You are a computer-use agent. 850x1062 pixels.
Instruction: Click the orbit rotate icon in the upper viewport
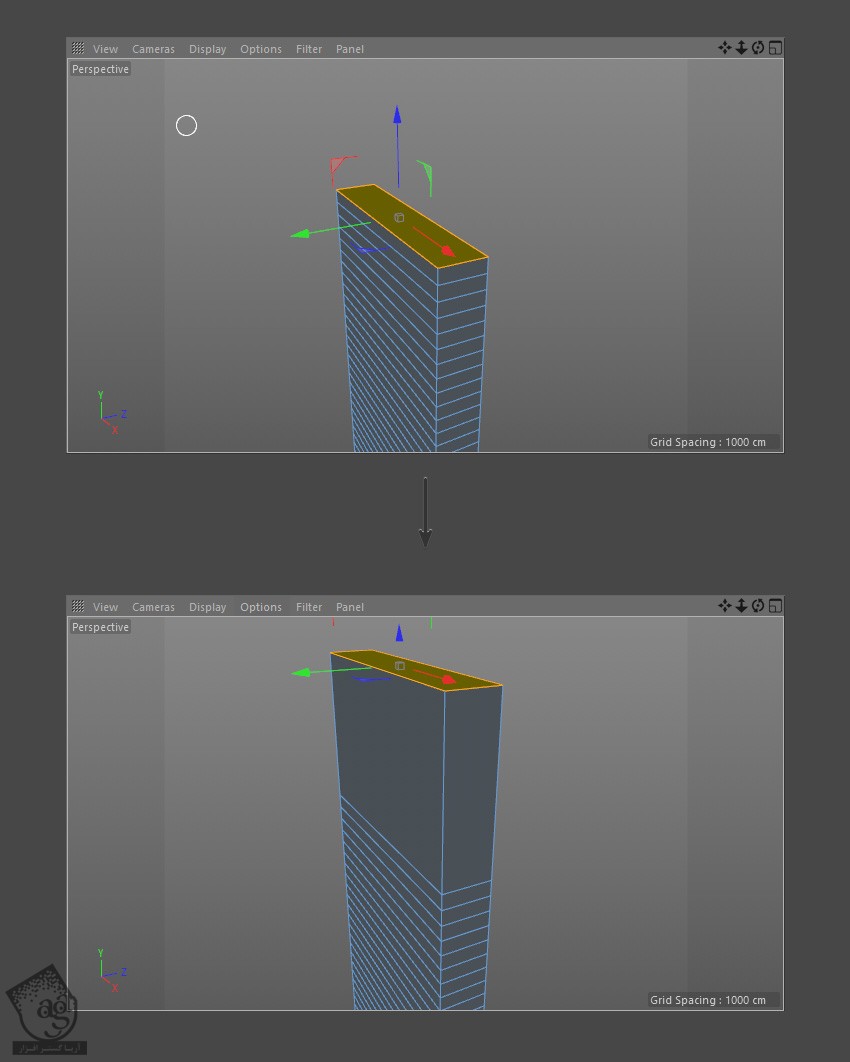[758, 48]
